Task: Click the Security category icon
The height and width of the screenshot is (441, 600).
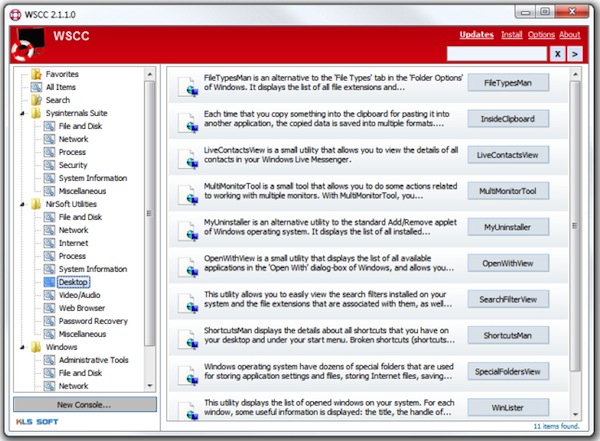Action: click(x=49, y=165)
